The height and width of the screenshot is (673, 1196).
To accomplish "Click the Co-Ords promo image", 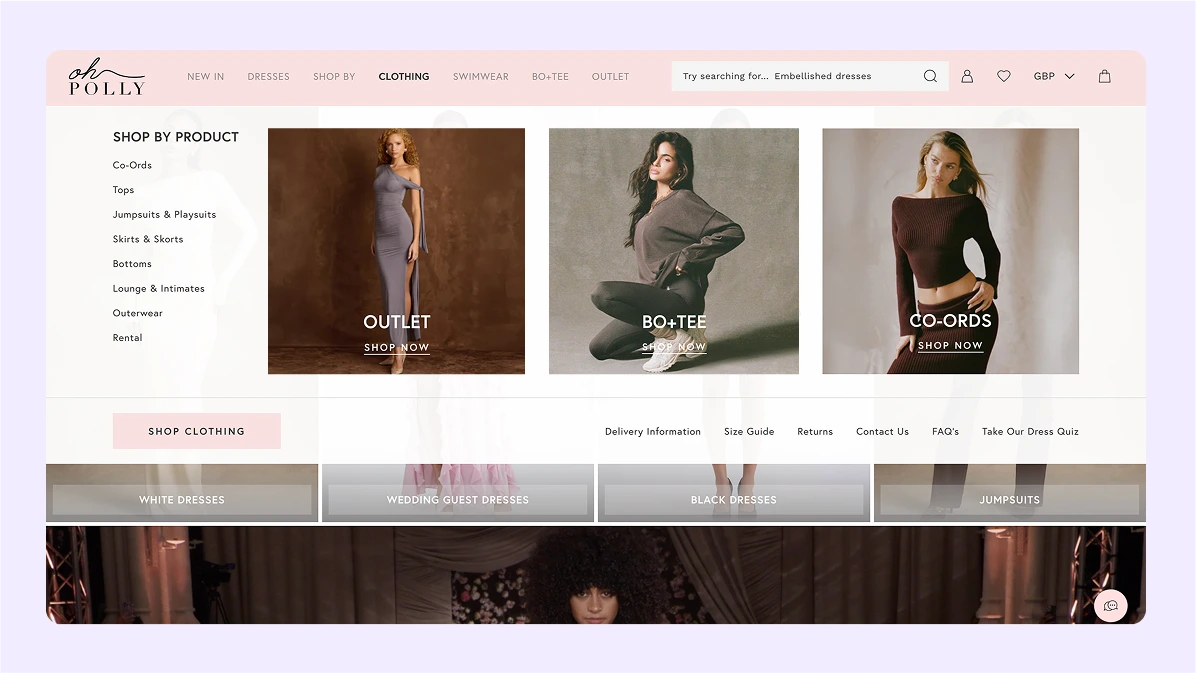I will pos(950,251).
